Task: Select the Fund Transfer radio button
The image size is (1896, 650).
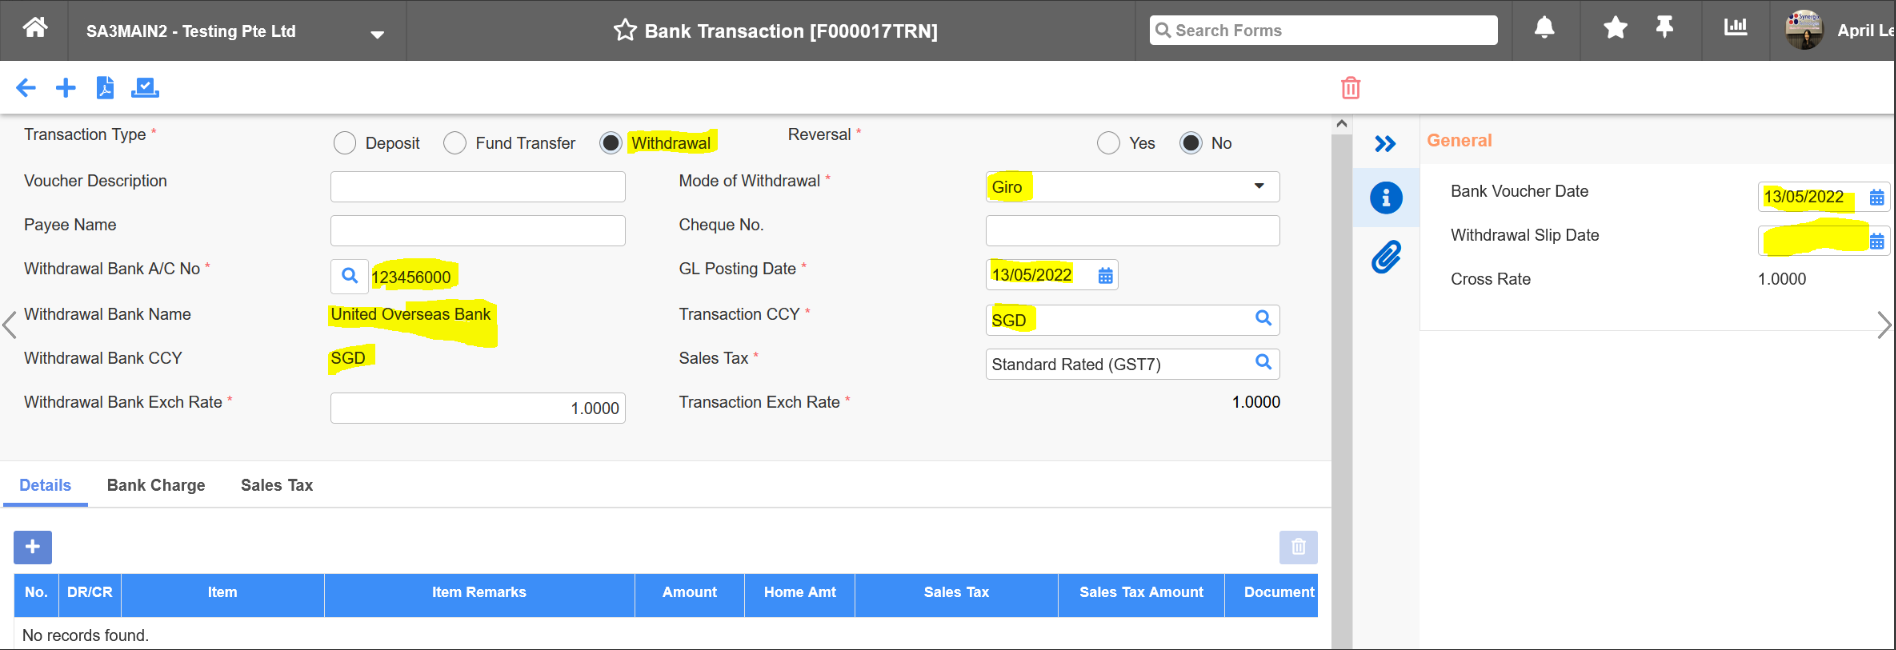Action: [455, 143]
